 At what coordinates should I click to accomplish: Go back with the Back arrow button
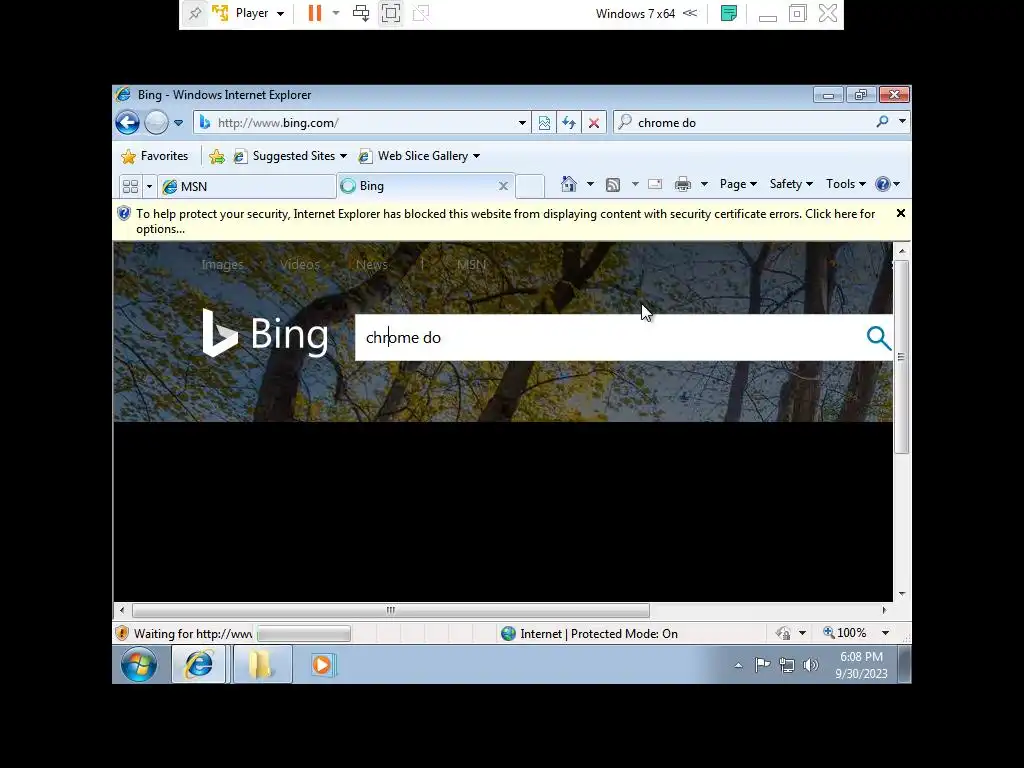pos(127,122)
